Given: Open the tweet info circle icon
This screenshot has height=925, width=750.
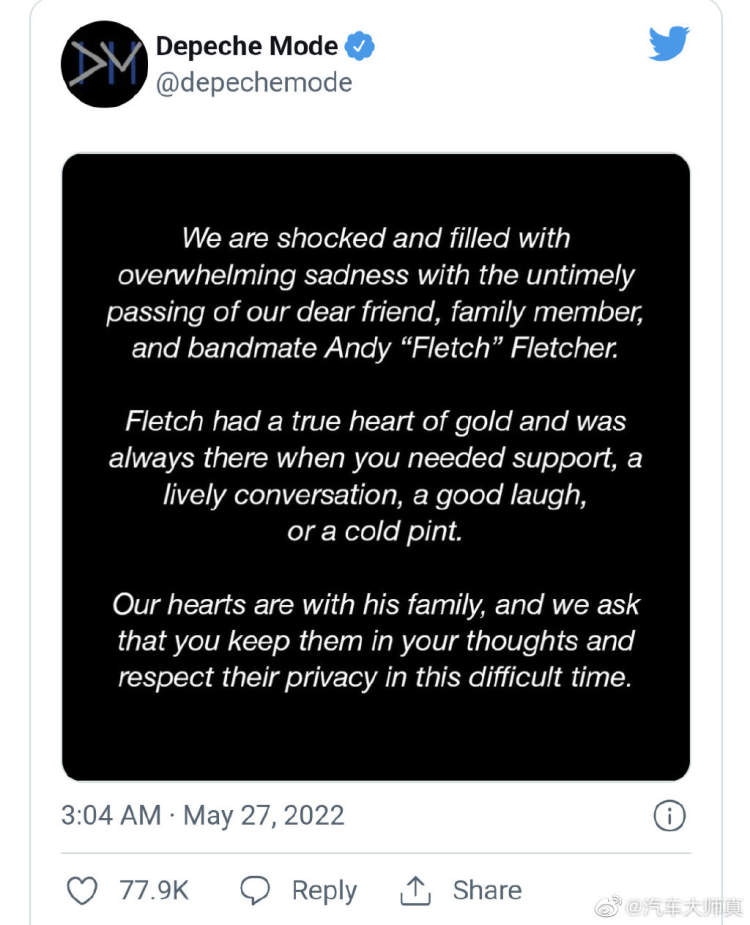Looking at the screenshot, I should 670,816.
